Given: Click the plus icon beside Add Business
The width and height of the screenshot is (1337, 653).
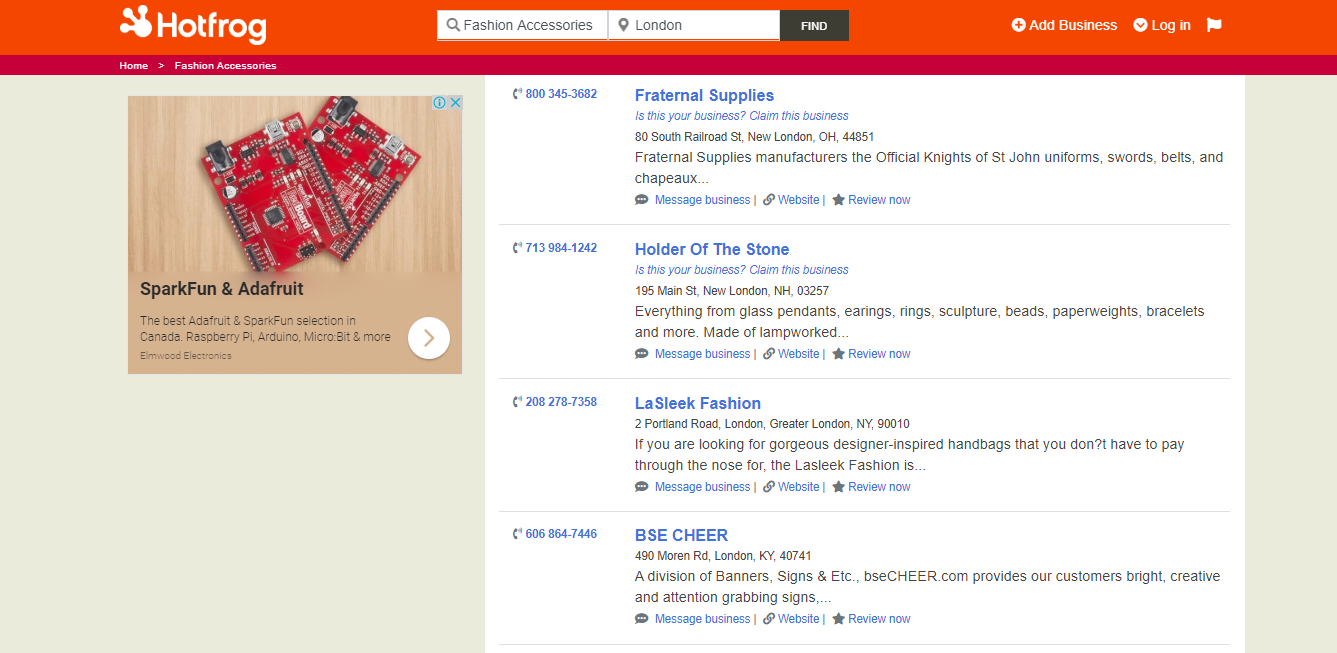Looking at the screenshot, I should 1018,25.
